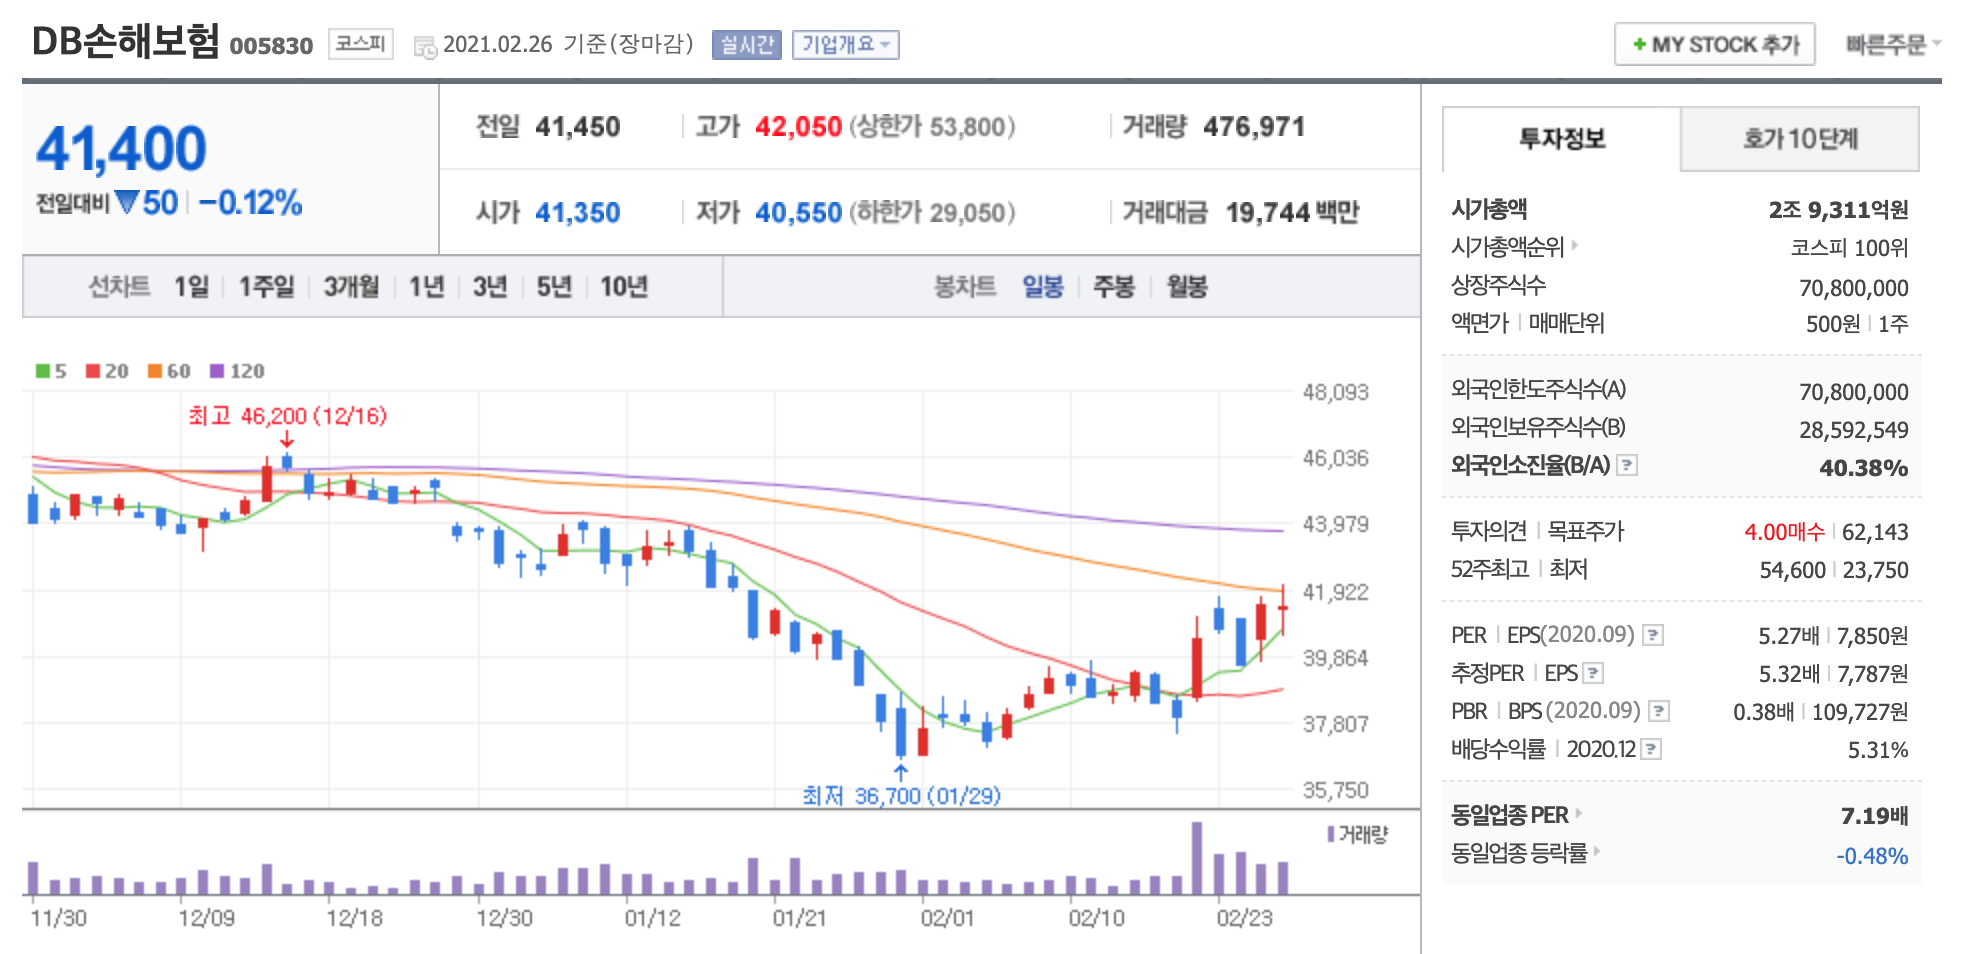Open help icon next to PBR BPS(2020.09)
Screen dimensions: 1964x954
[x=1659, y=711]
